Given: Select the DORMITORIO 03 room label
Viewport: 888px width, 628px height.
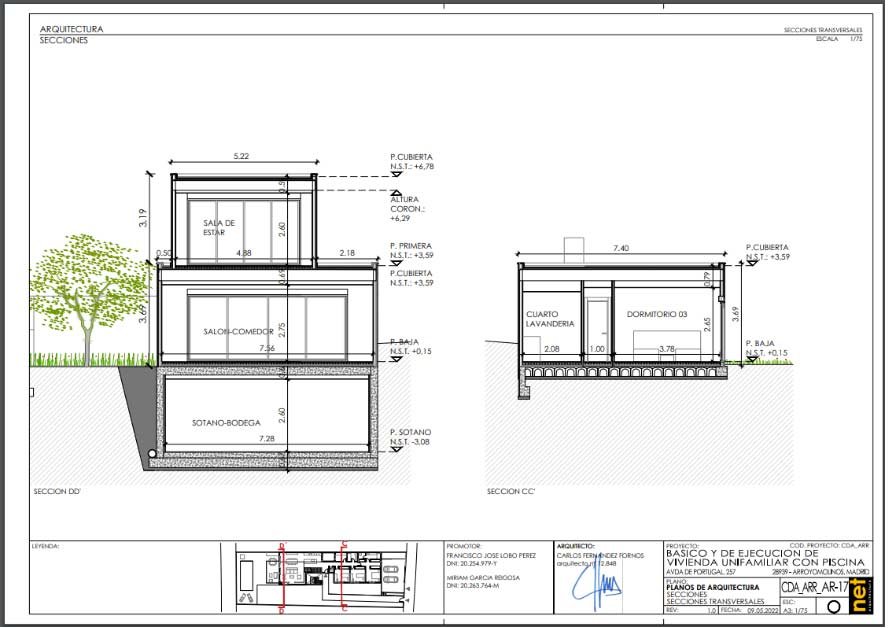Looking at the screenshot, I should pyautogui.click(x=655, y=314).
